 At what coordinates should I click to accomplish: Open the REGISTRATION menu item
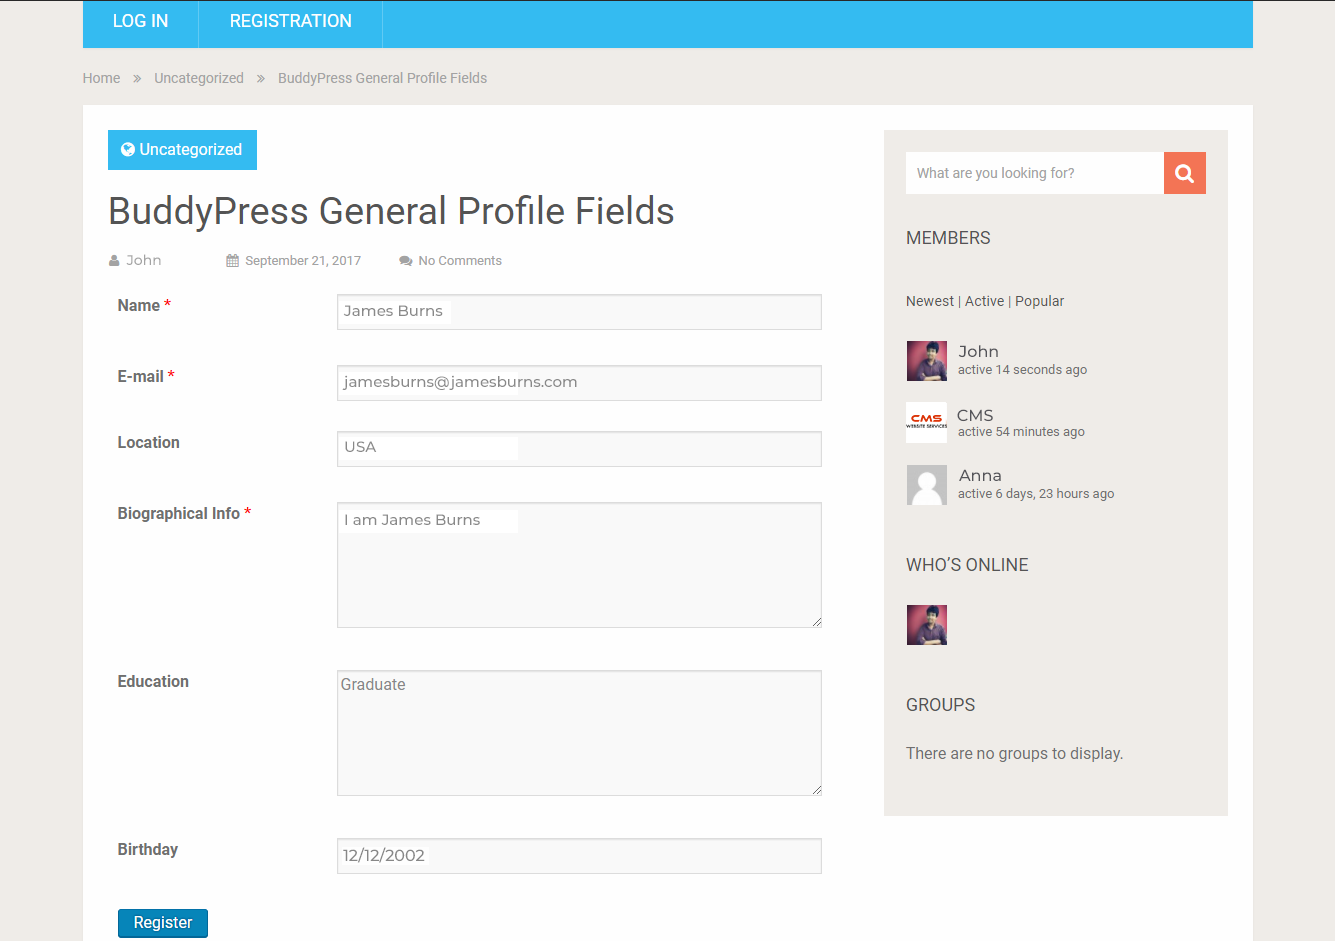click(x=290, y=22)
